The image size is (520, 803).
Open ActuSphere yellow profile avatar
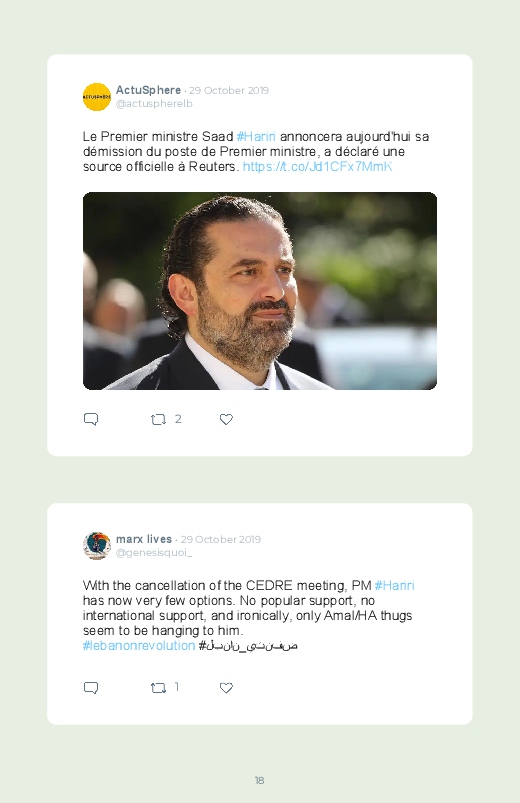point(97,97)
